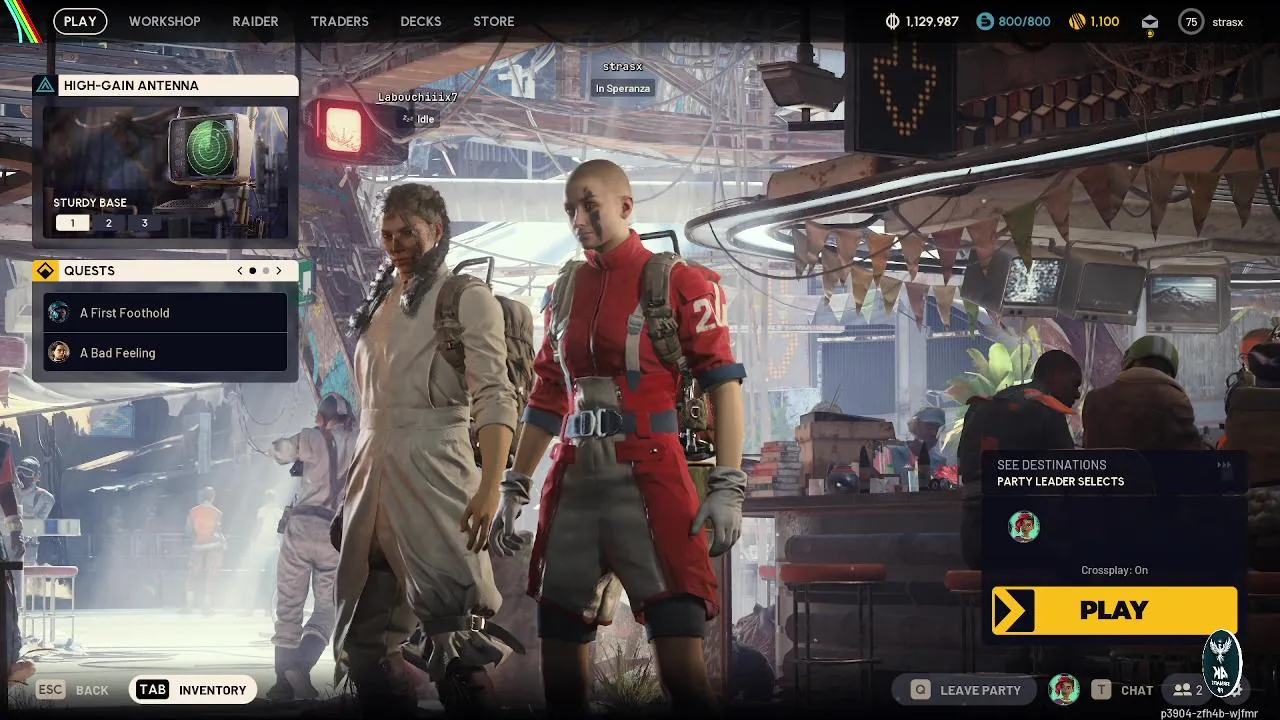
Task: Select Sturdy Base step 2
Action: 108,223
